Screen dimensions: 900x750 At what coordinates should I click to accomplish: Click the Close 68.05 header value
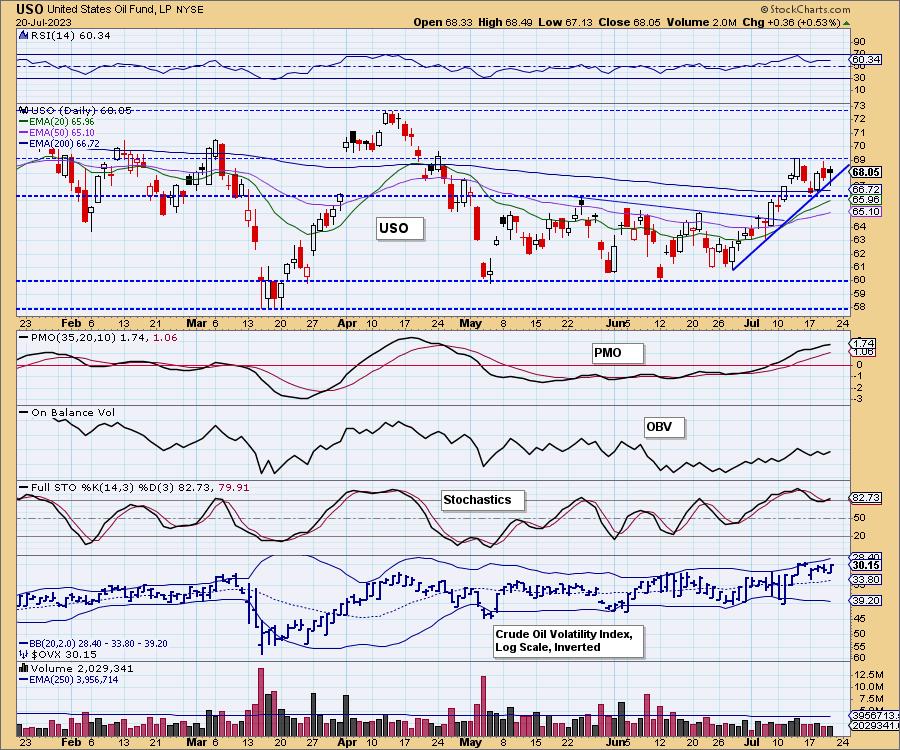(629, 22)
